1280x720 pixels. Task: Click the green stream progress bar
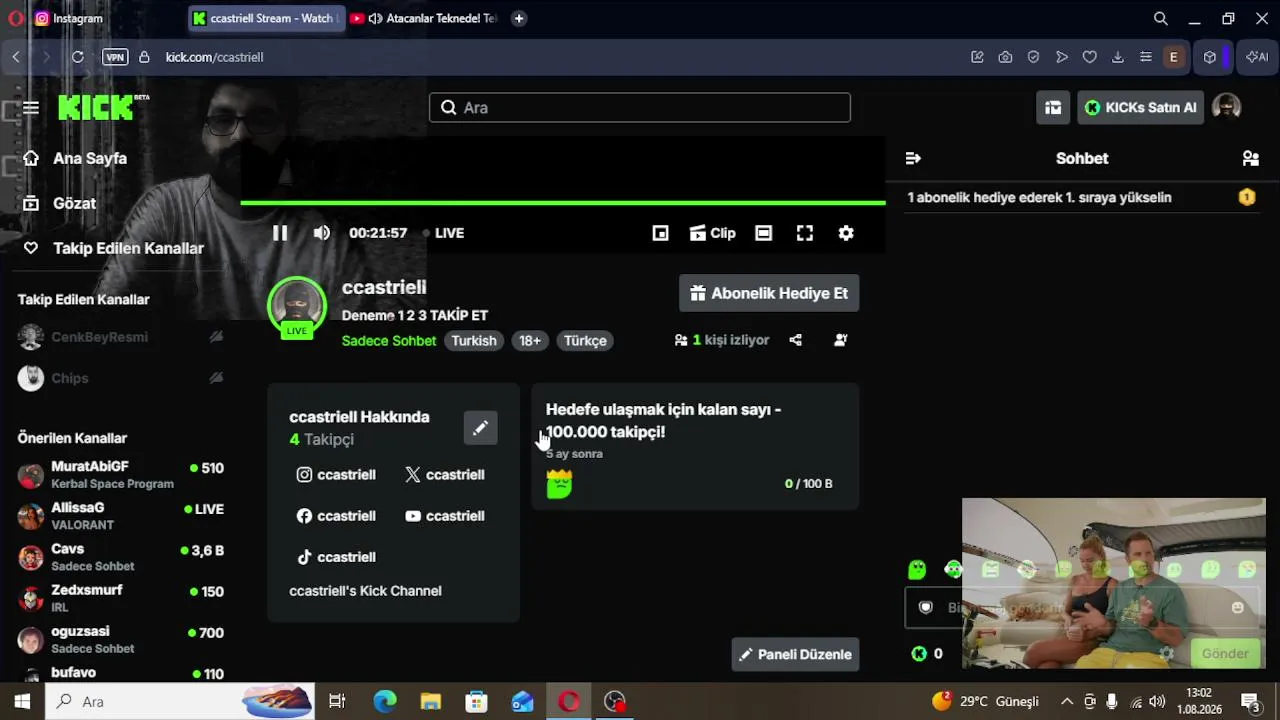tap(563, 203)
